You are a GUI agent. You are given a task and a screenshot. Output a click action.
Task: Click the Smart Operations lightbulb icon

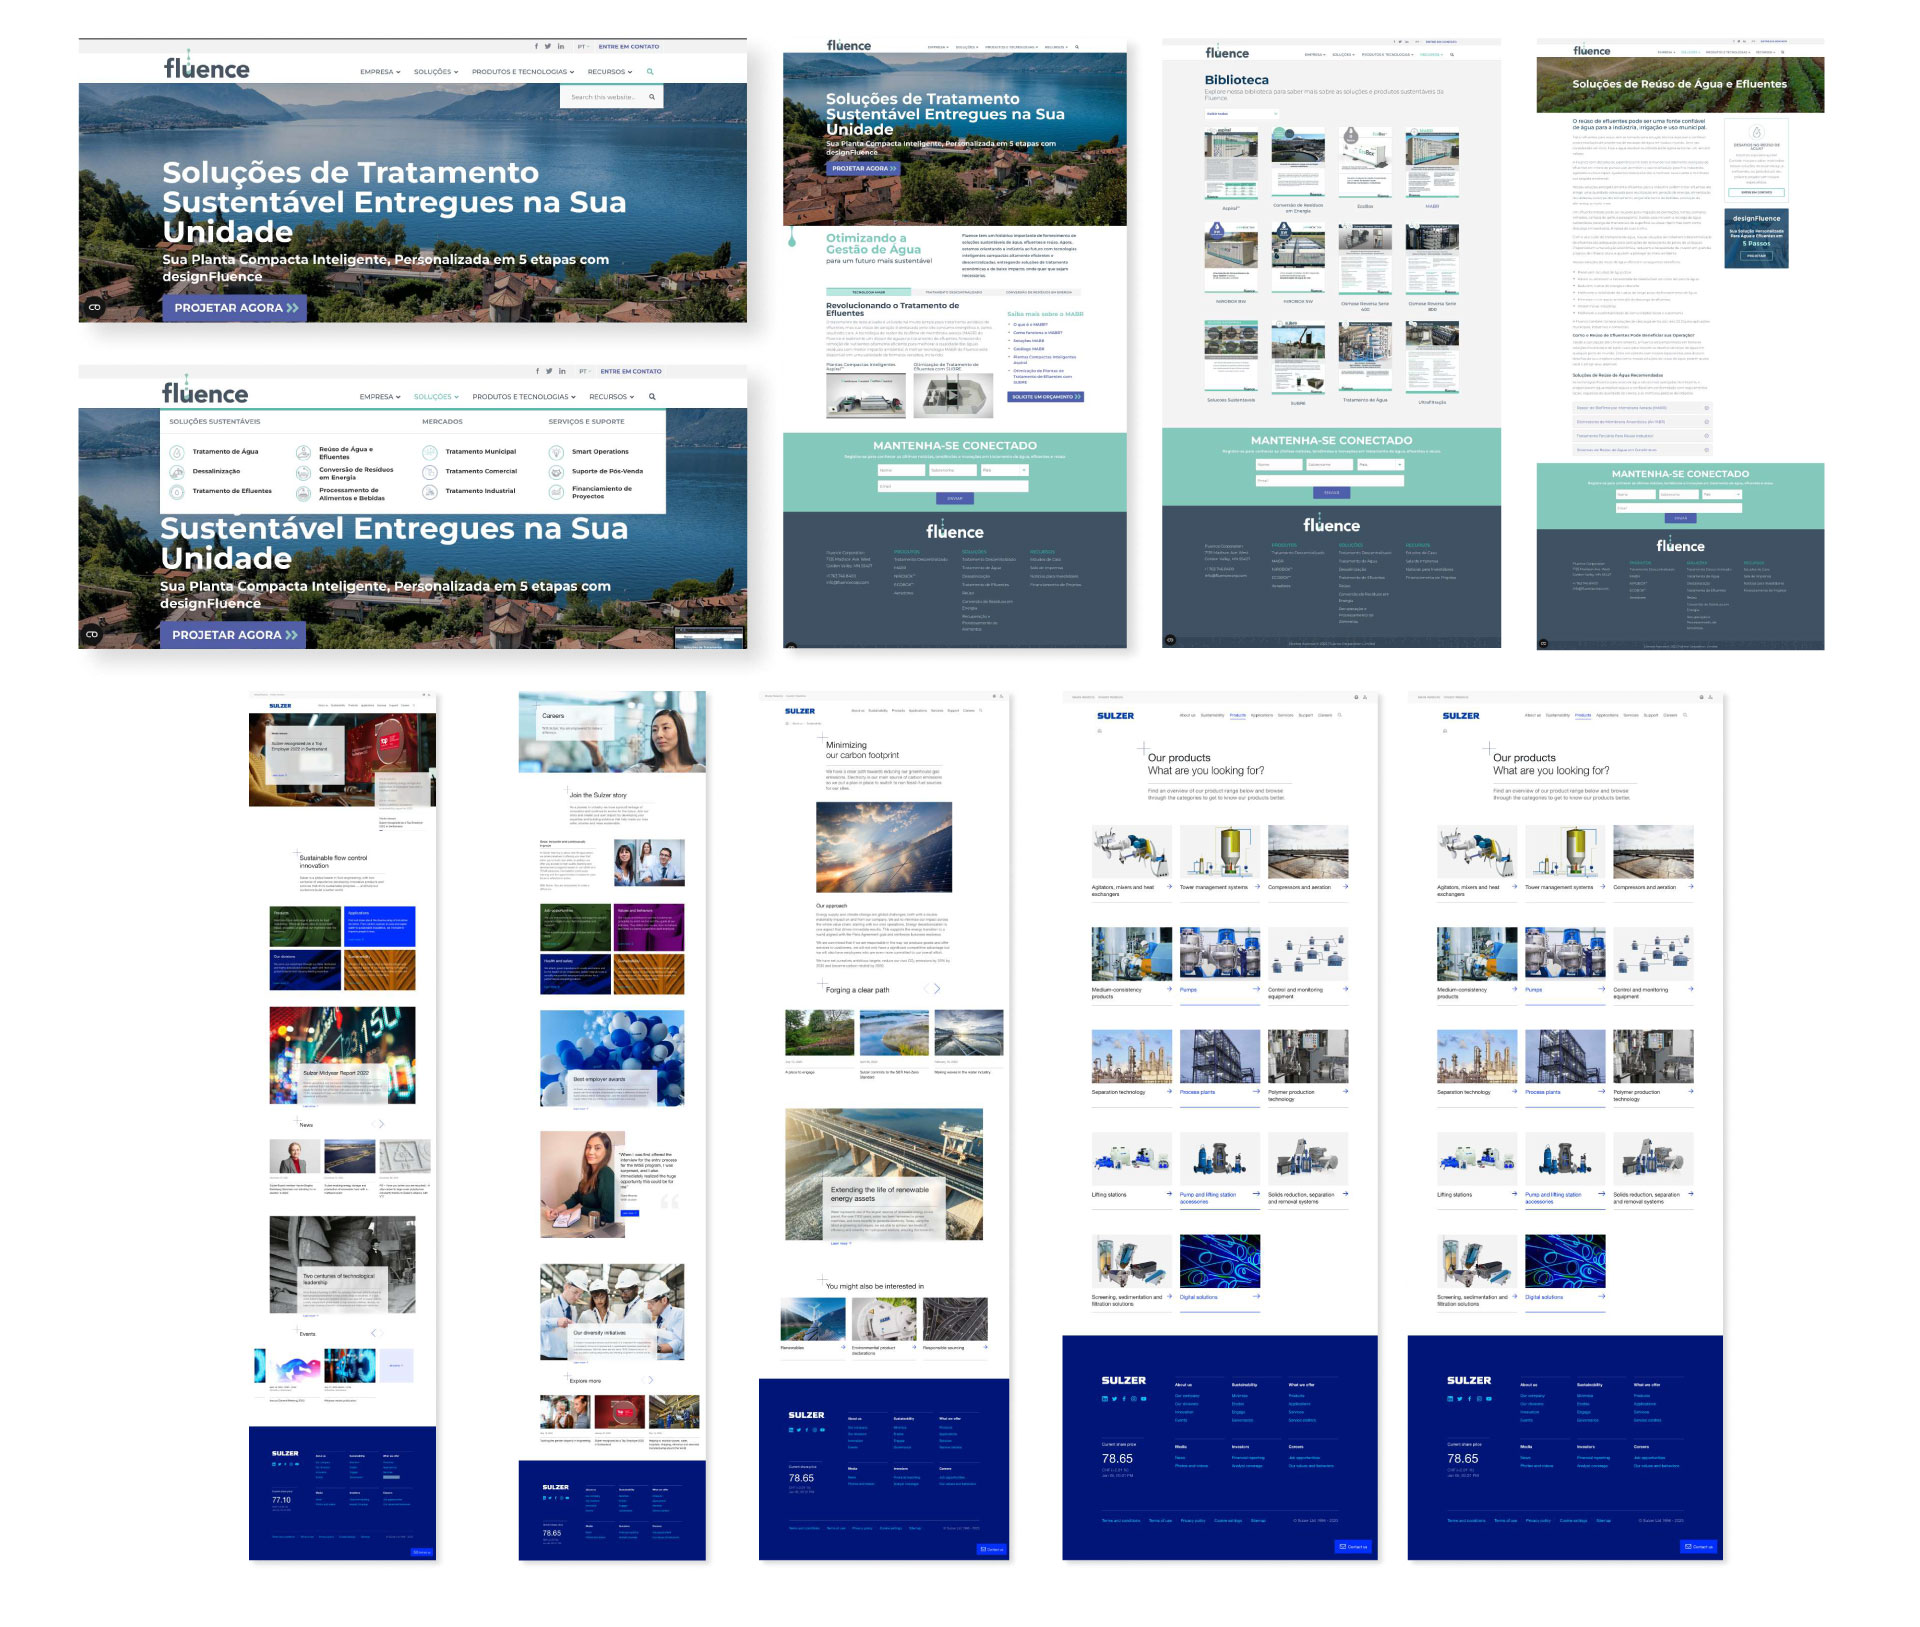556,451
